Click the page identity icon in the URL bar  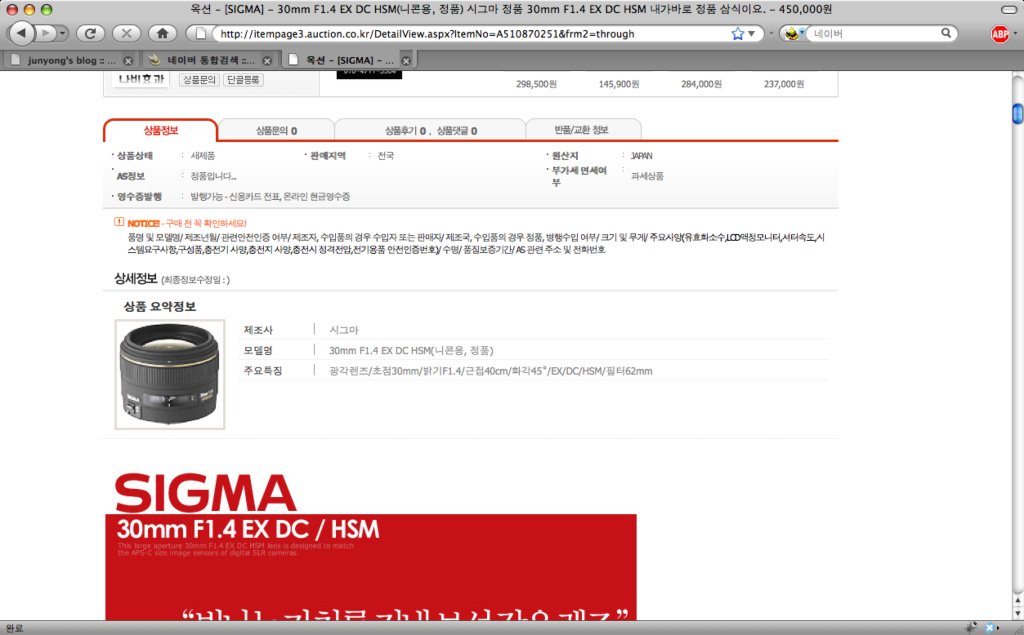pos(202,33)
